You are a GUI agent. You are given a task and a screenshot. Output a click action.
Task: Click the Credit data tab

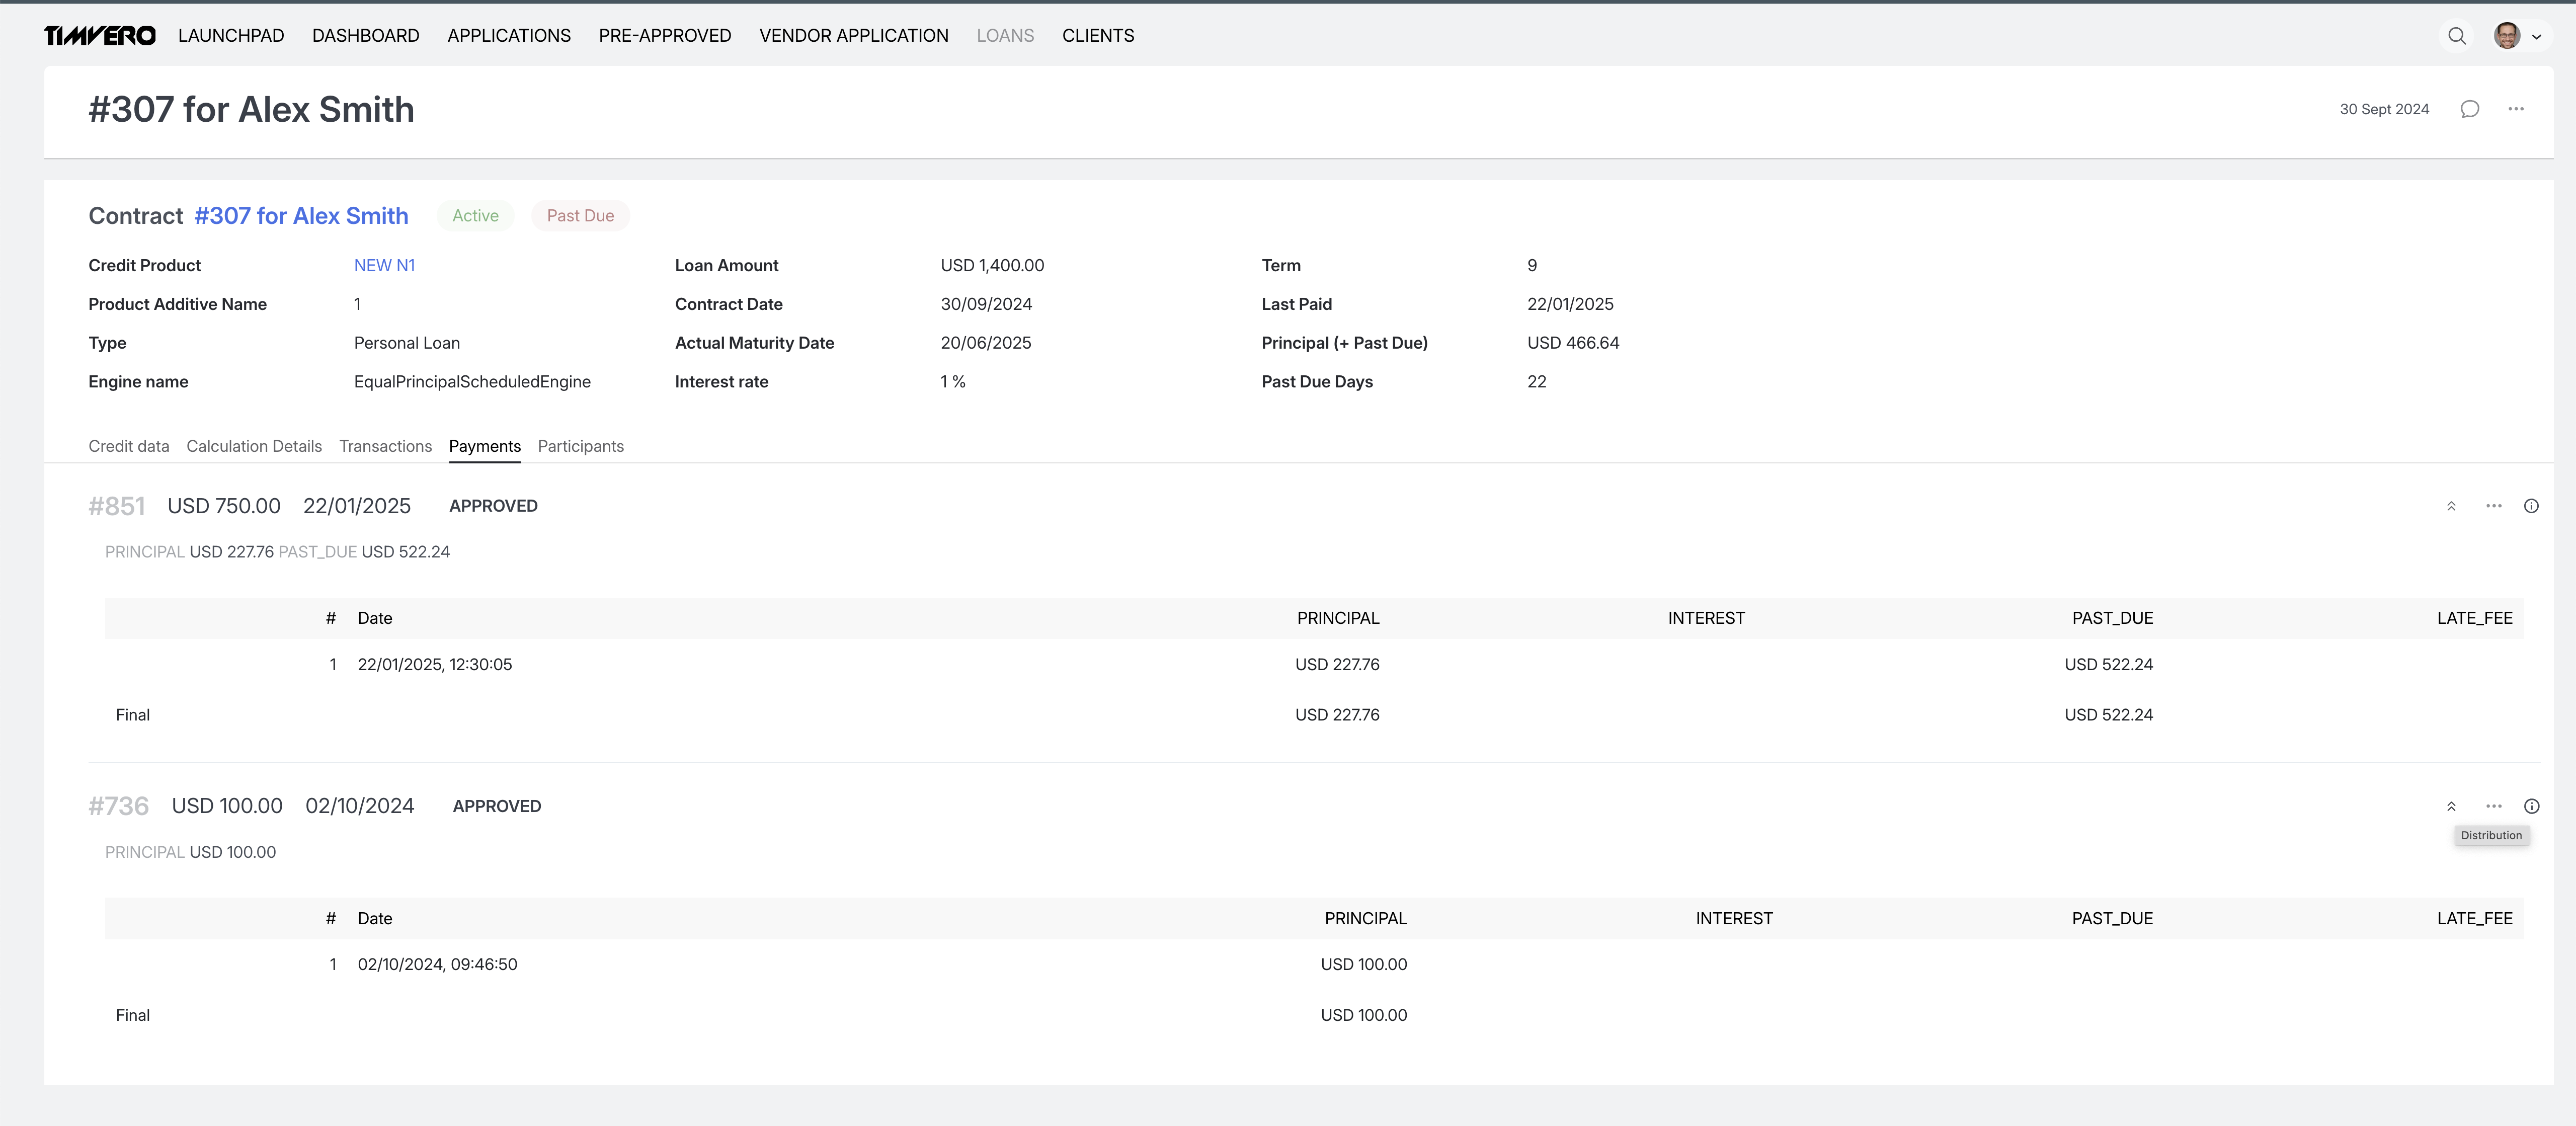(128, 446)
